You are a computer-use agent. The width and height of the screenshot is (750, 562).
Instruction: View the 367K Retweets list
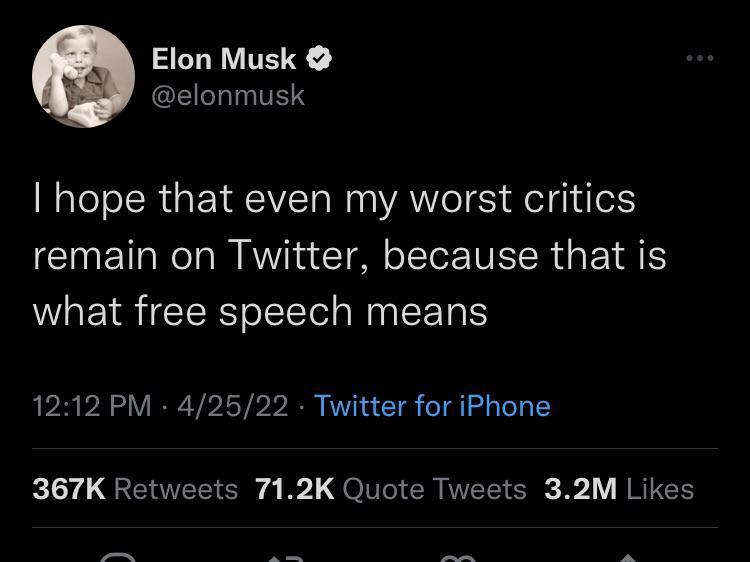(135, 488)
